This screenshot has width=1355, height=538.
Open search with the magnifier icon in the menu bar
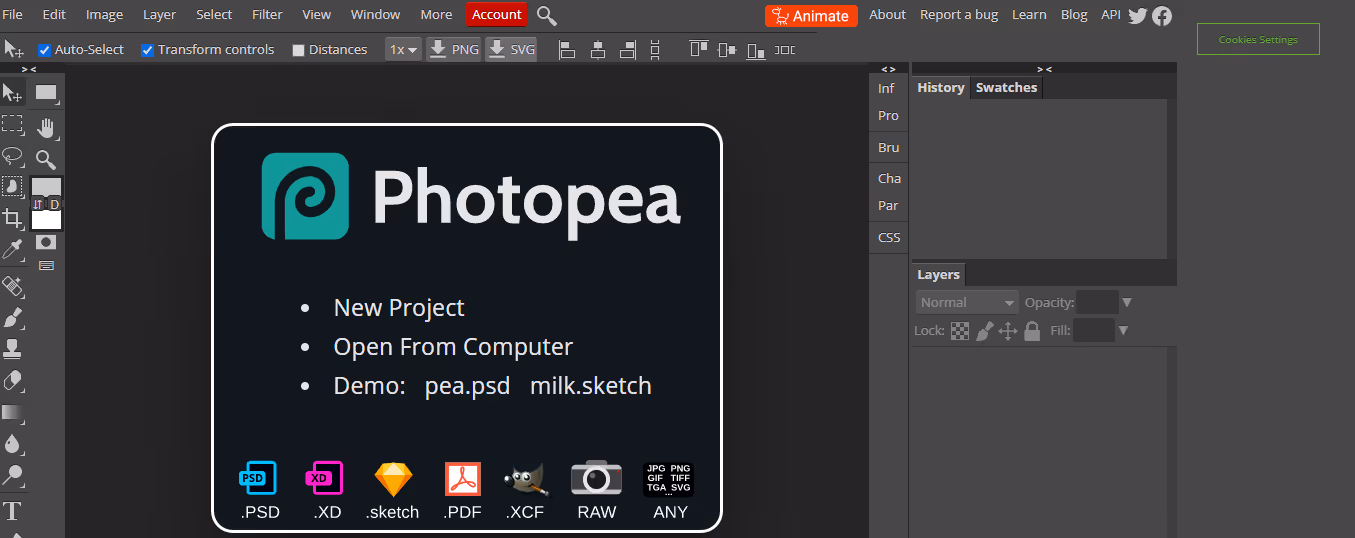pyautogui.click(x=547, y=15)
